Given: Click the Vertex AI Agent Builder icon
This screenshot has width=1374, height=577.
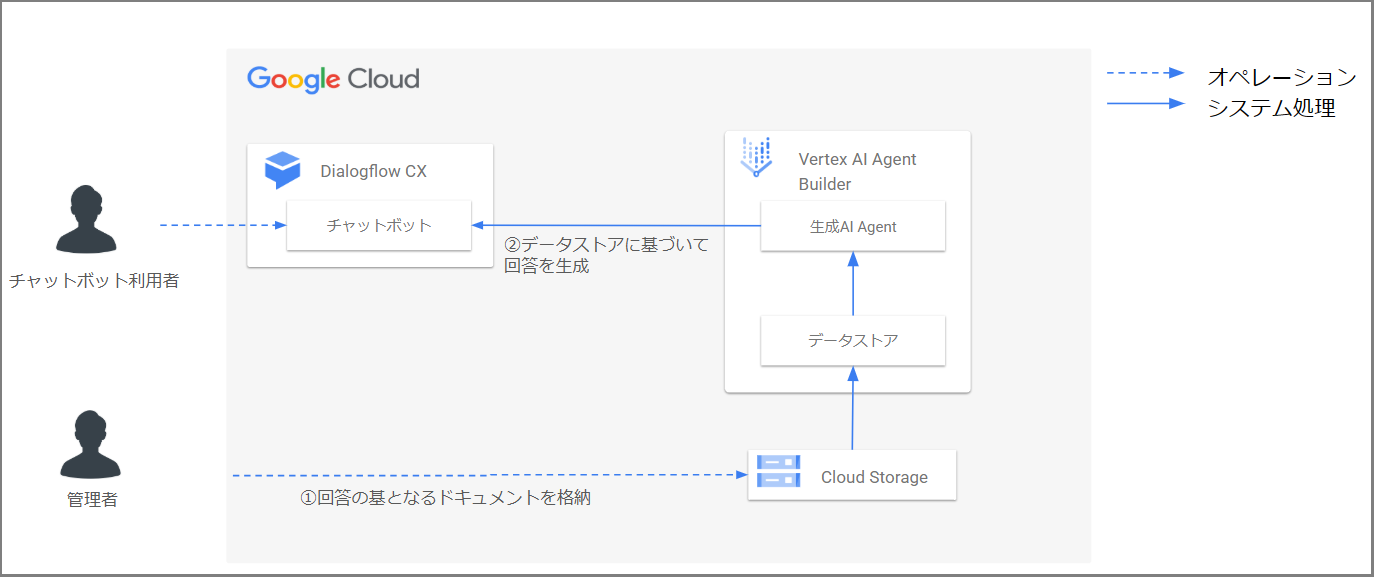Looking at the screenshot, I should tap(756, 158).
